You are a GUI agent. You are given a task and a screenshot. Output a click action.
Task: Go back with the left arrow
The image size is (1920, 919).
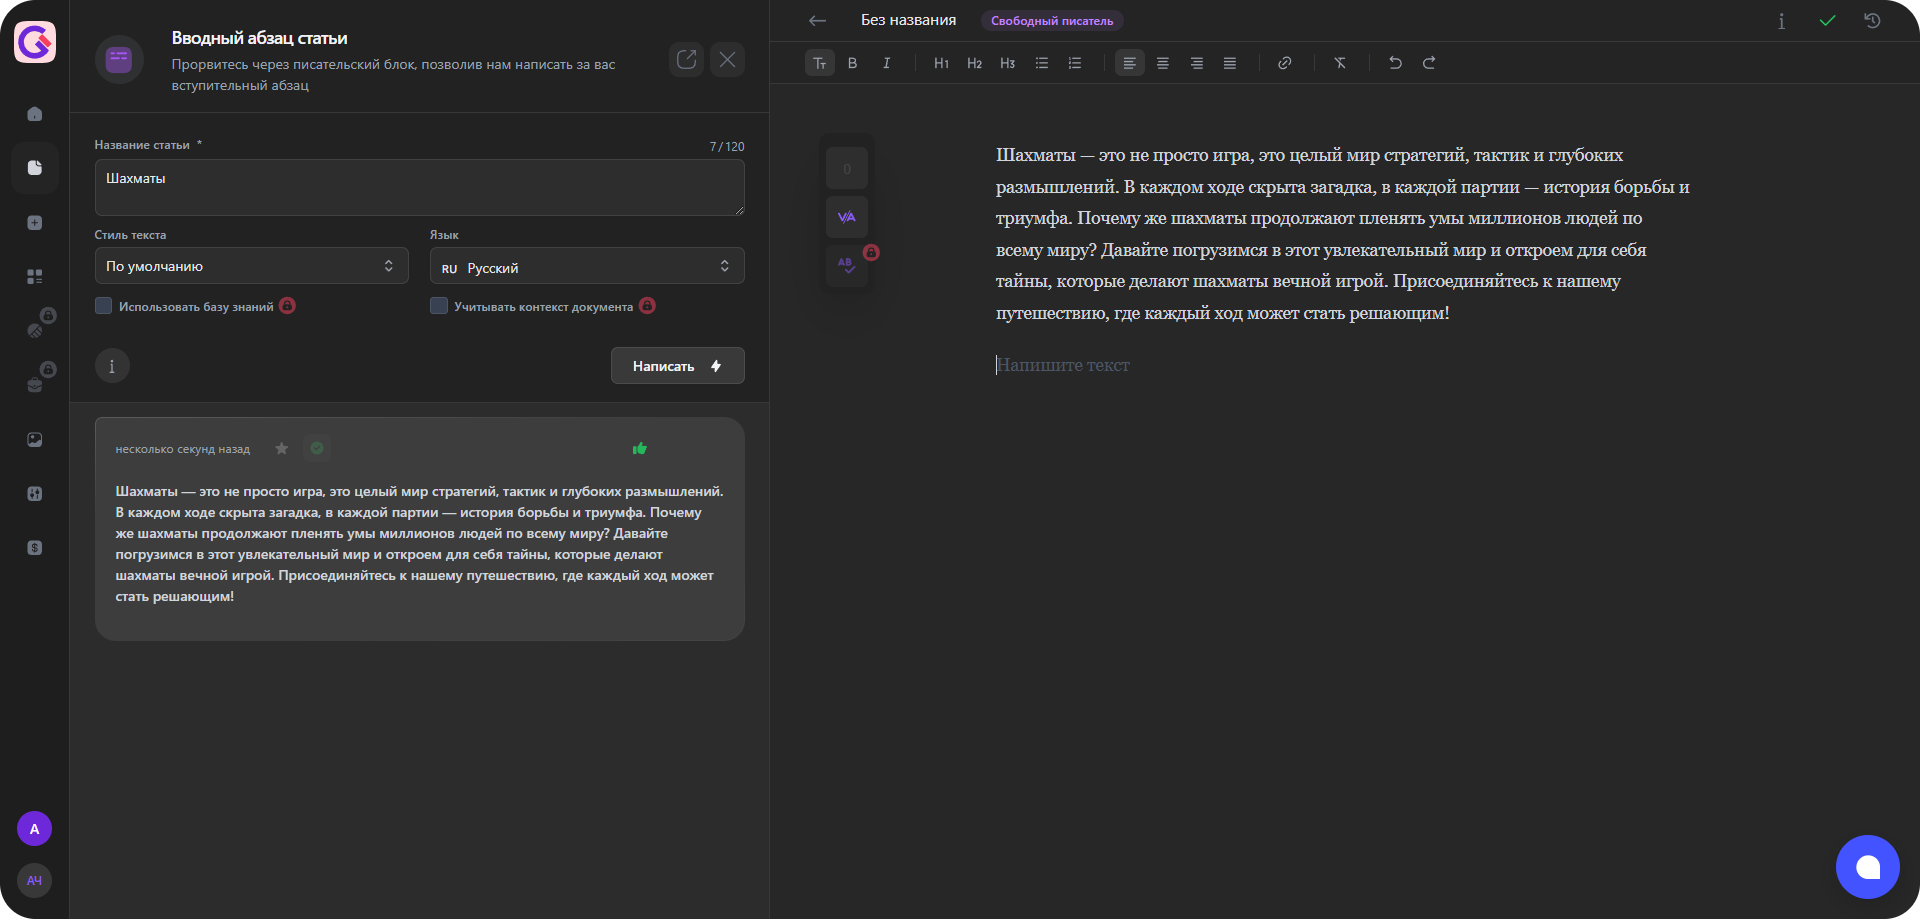point(818,20)
